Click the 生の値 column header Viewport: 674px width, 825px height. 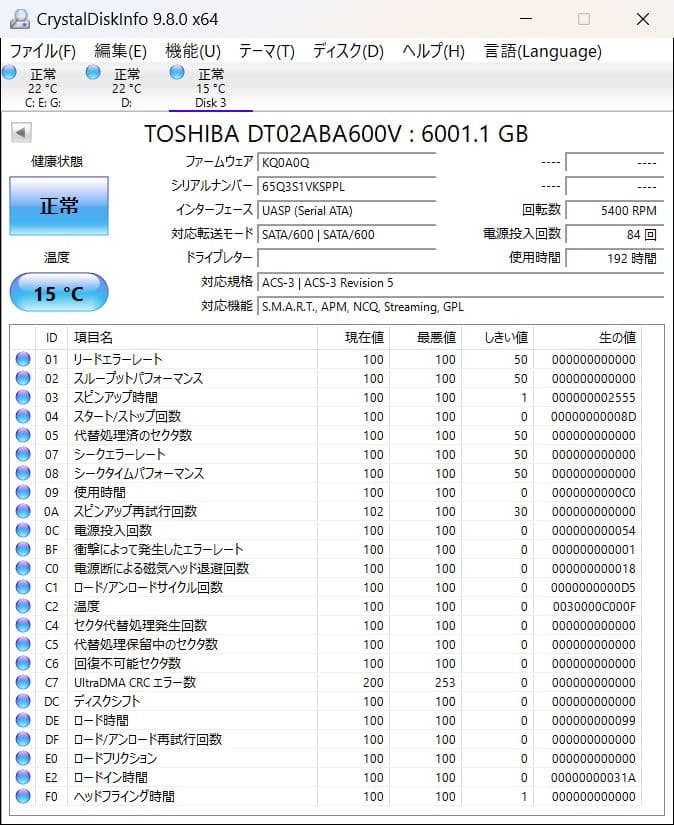pyautogui.click(x=588, y=337)
